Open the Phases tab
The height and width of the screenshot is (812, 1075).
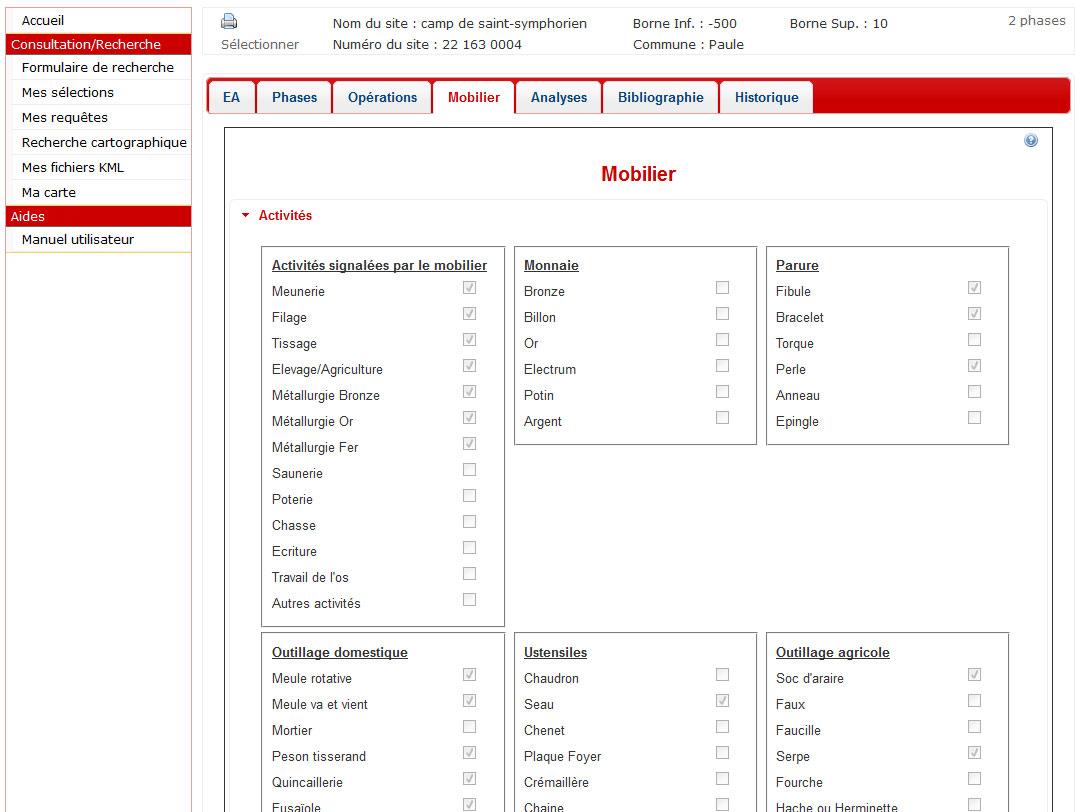[x=294, y=97]
